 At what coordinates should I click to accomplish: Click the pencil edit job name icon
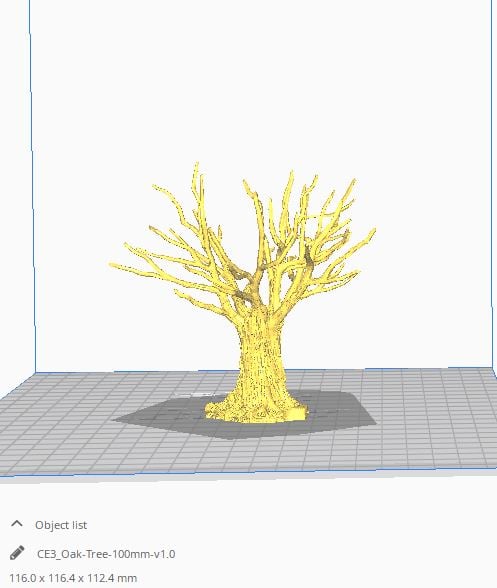tap(17, 553)
